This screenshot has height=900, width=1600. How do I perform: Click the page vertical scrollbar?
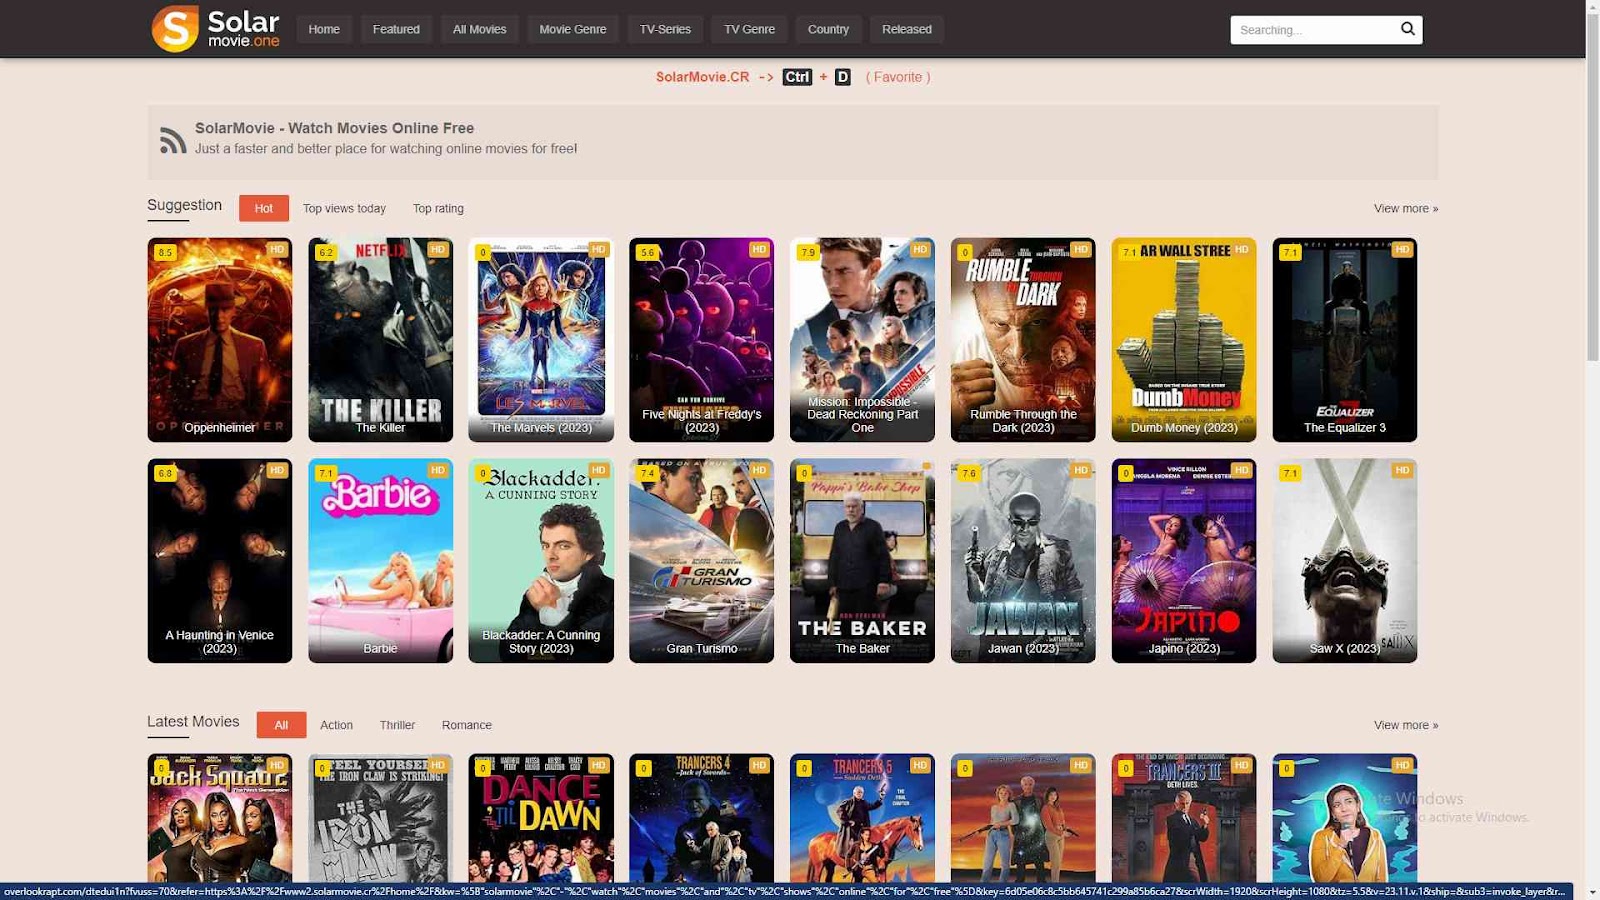(x=1592, y=200)
